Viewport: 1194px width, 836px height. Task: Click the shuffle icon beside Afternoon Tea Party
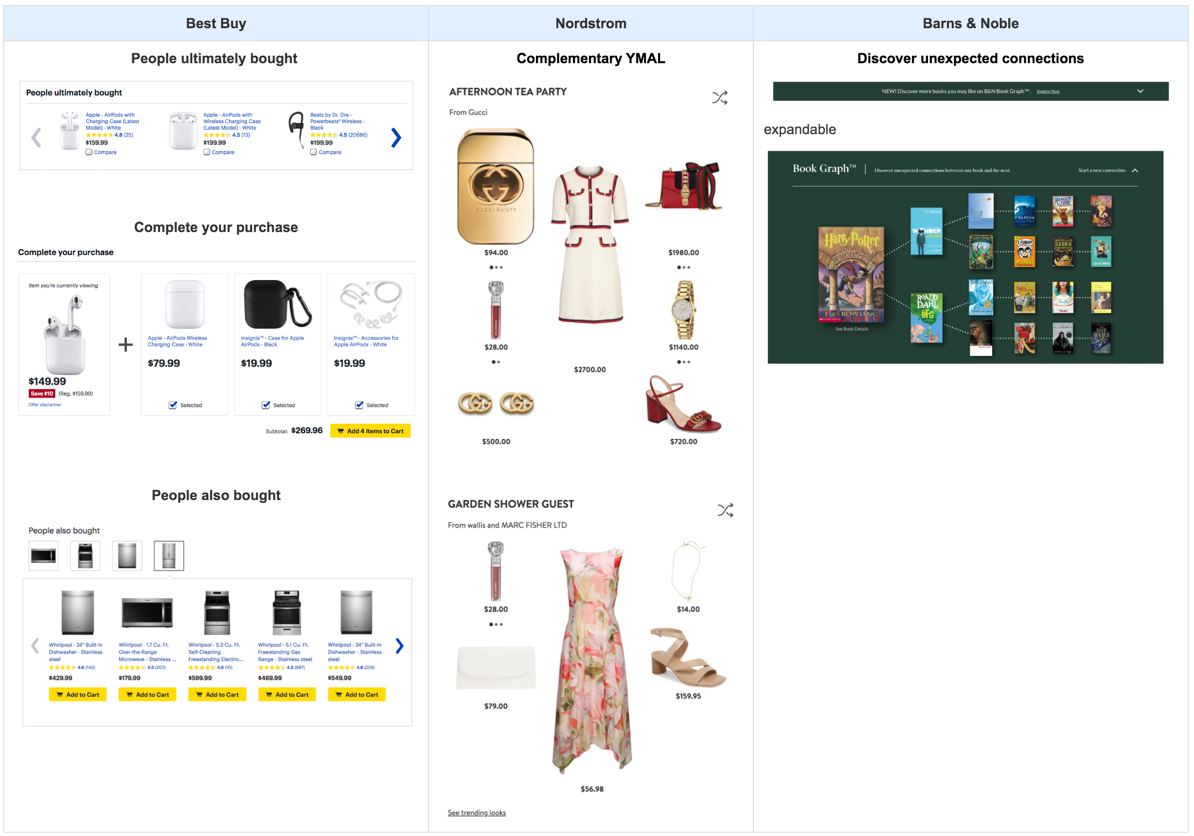pyautogui.click(x=720, y=97)
